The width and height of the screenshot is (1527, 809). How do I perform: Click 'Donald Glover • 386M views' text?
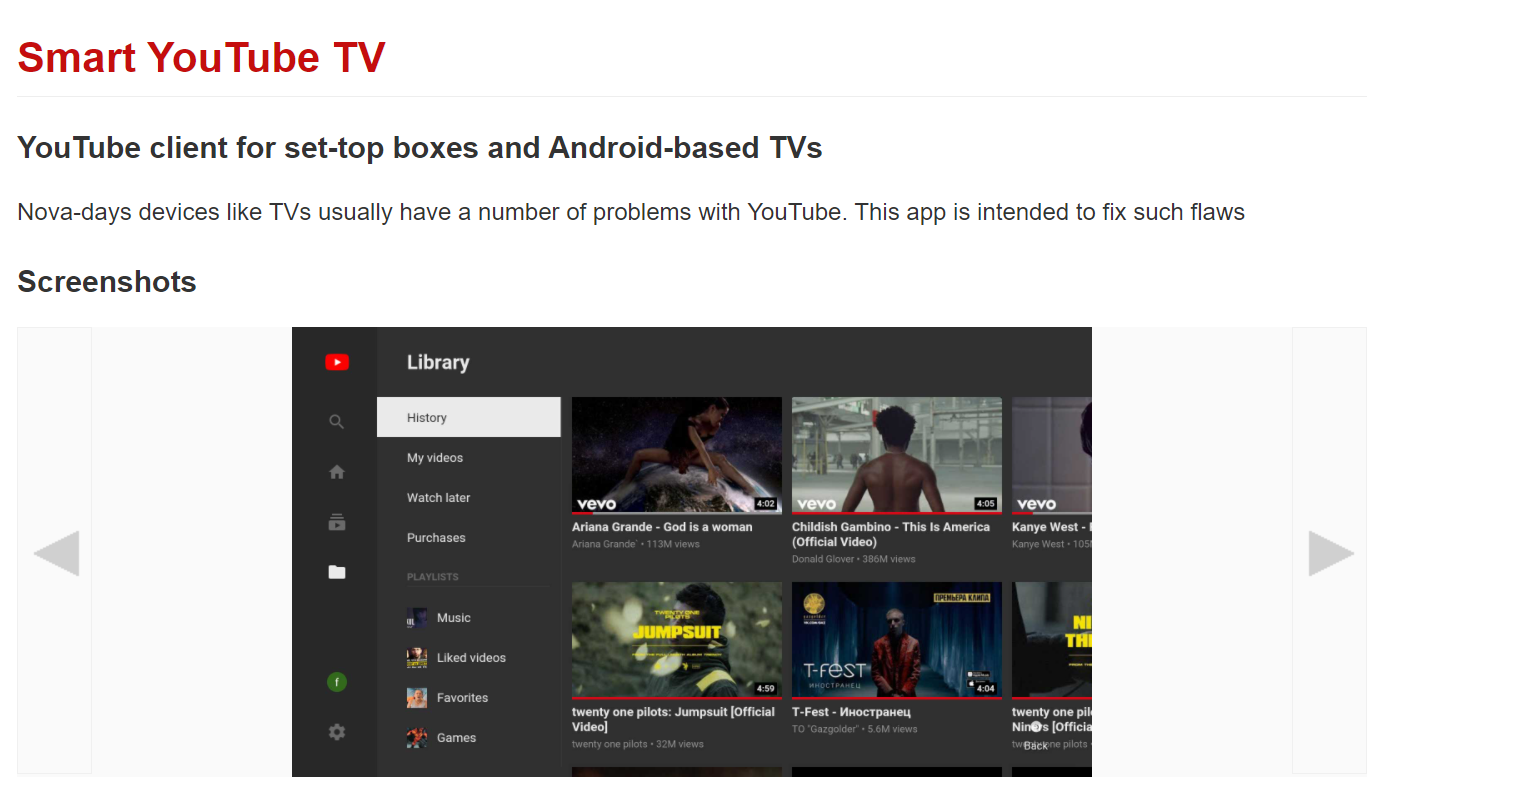[854, 559]
